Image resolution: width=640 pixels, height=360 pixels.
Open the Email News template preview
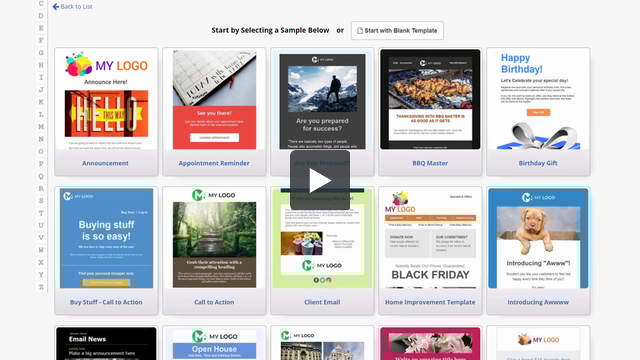tap(106, 343)
